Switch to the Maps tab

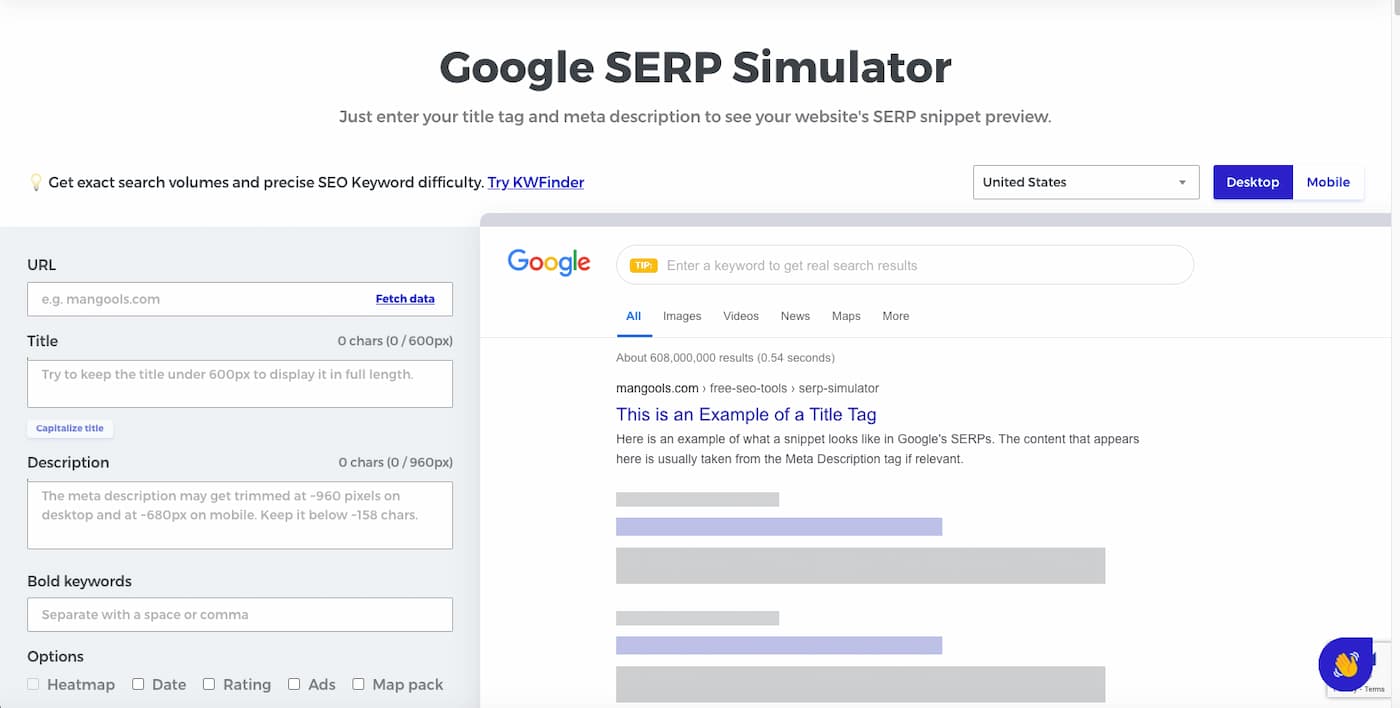[x=845, y=316]
